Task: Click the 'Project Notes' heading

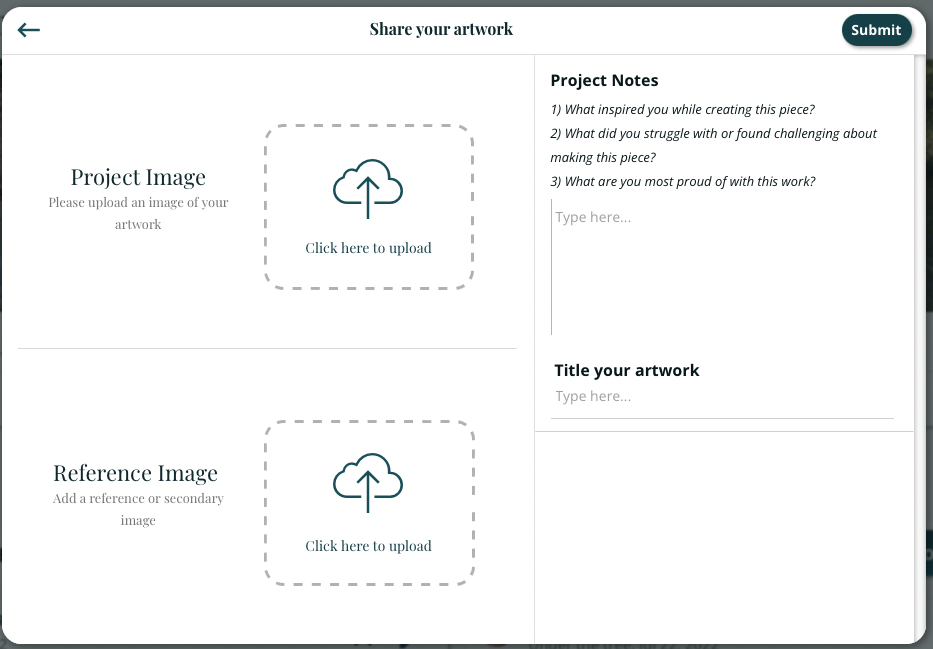Action: 604,80
